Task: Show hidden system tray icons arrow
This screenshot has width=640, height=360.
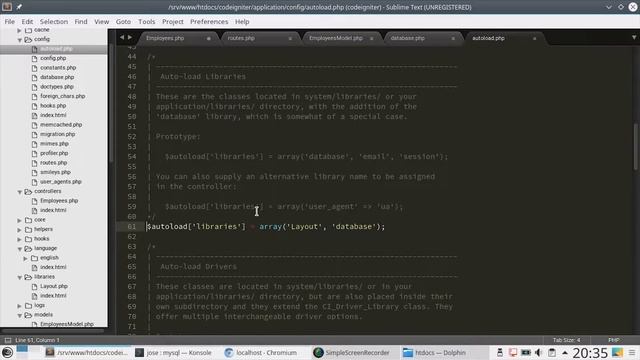Action: [565, 352]
